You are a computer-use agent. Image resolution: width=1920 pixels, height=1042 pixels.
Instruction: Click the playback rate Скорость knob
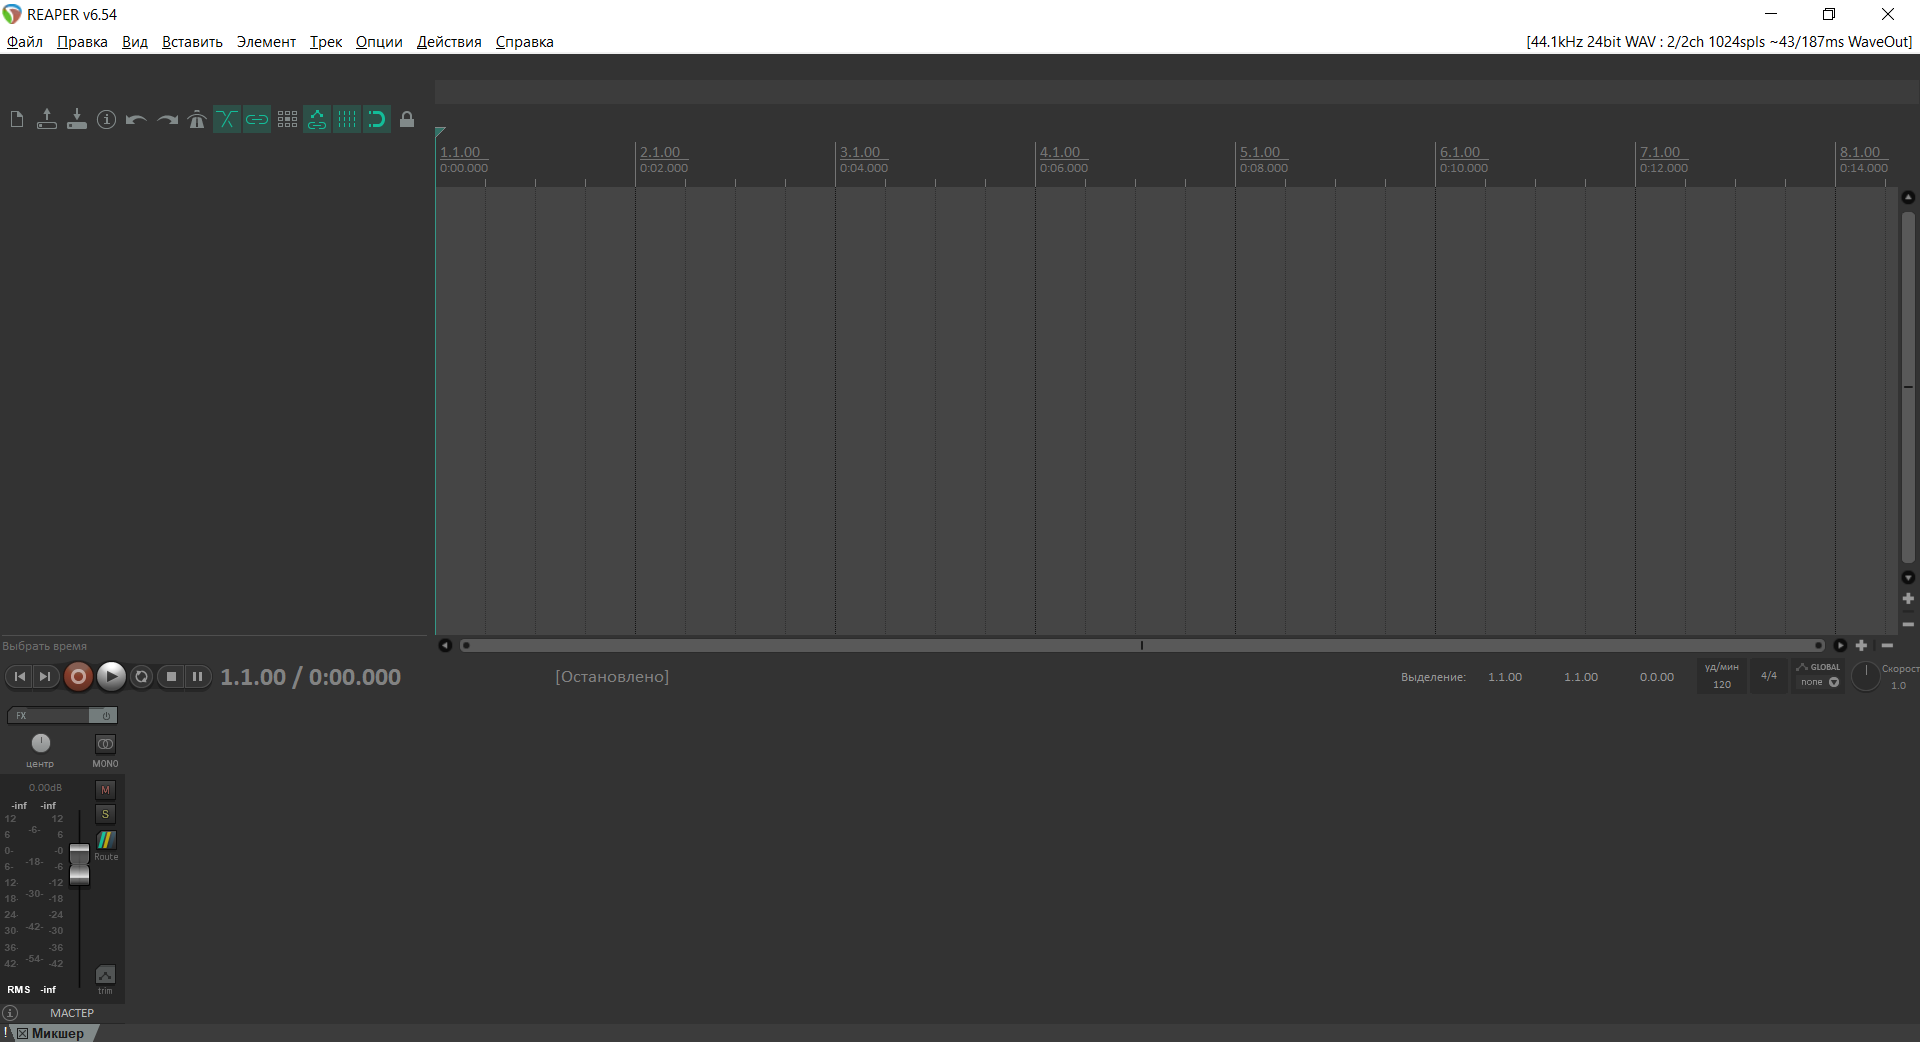[1865, 677]
